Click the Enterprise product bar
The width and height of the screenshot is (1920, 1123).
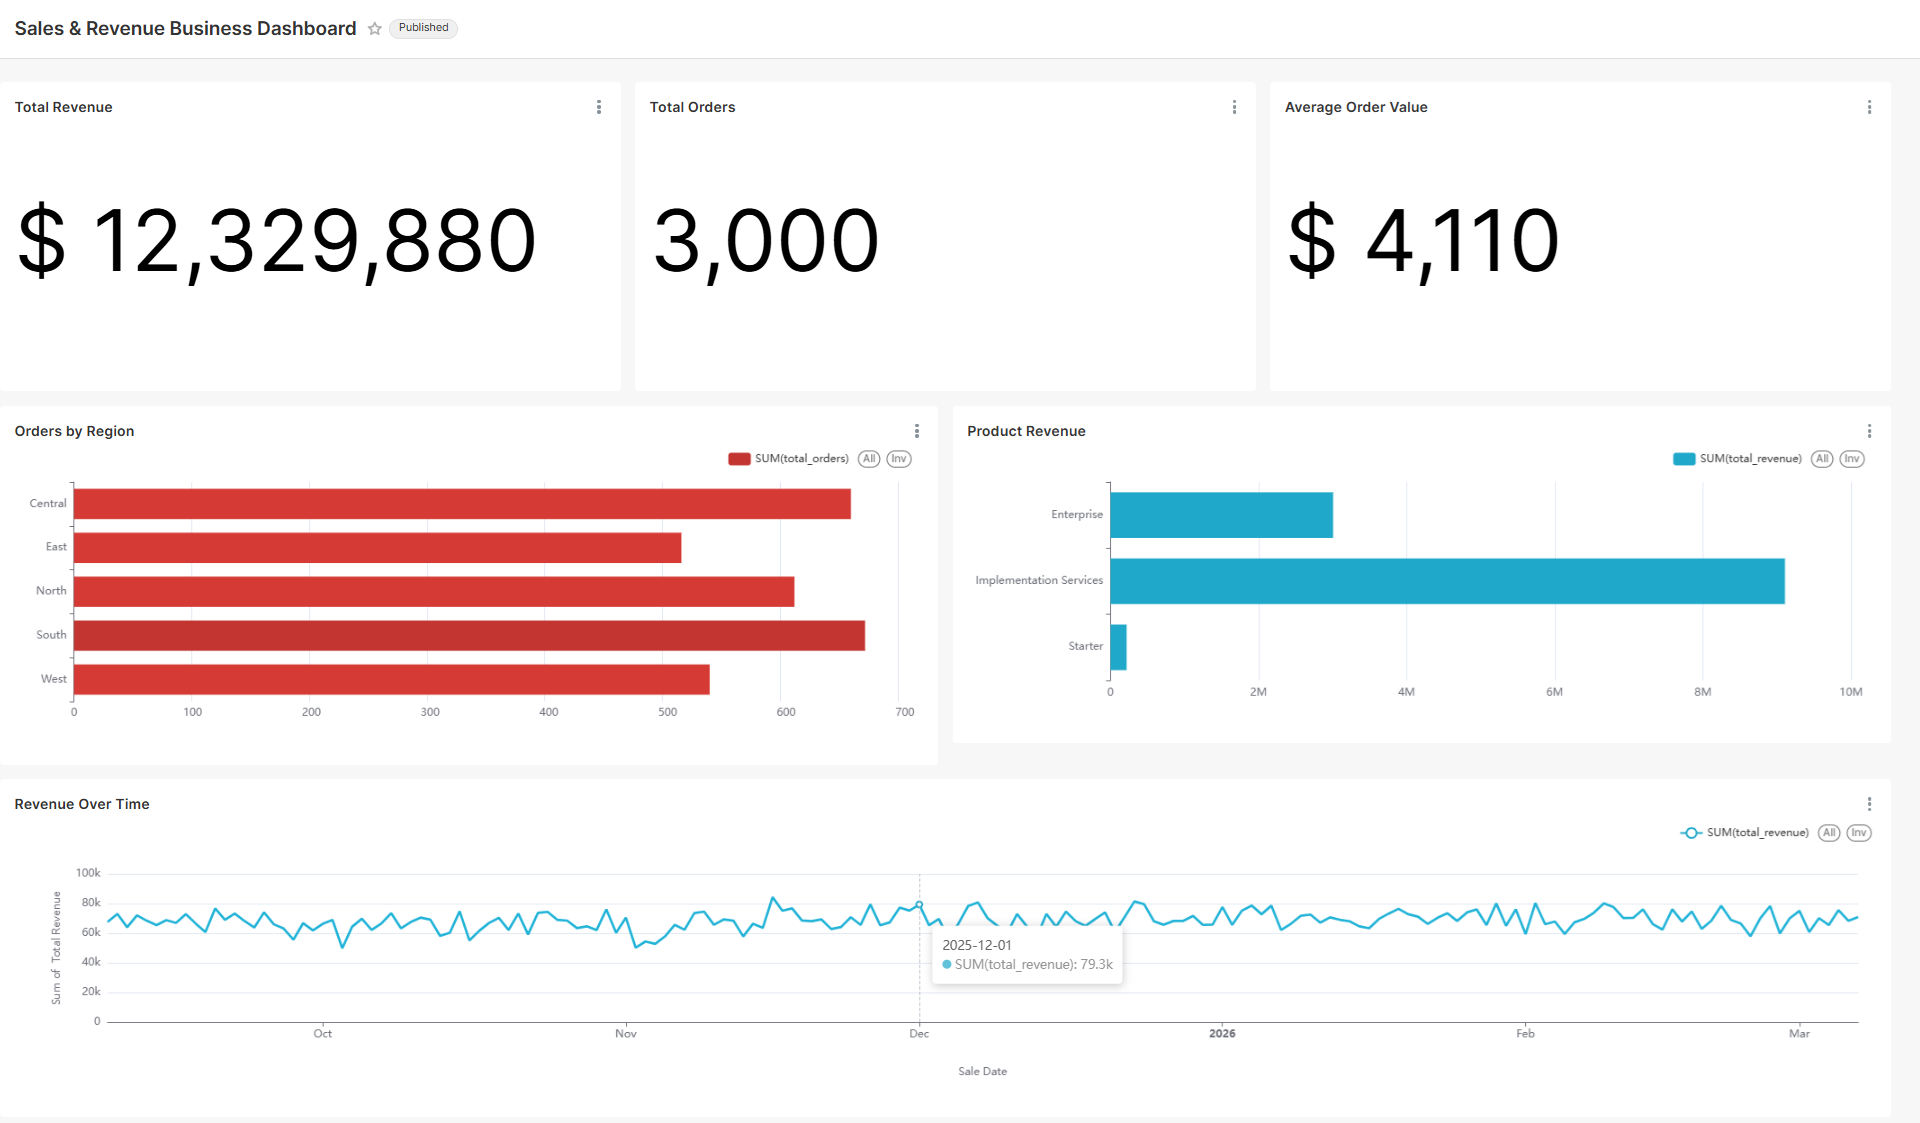[x=1220, y=515]
